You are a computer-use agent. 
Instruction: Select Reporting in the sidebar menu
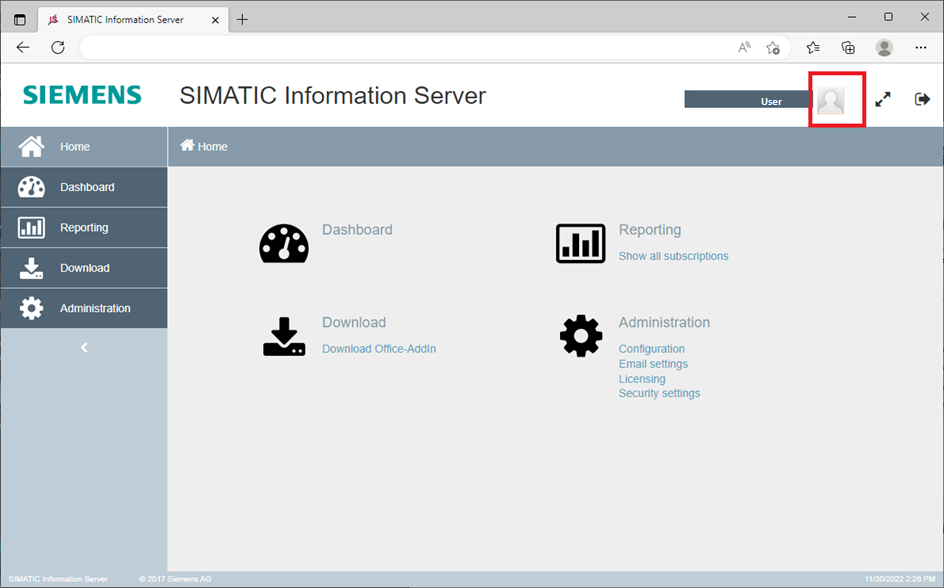pos(84,228)
